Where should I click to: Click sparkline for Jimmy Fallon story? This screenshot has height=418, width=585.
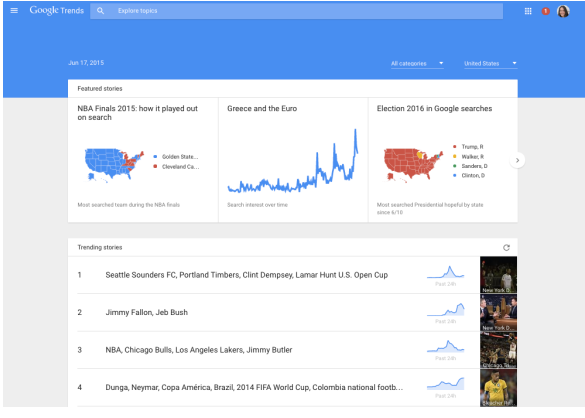coord(445,309)
